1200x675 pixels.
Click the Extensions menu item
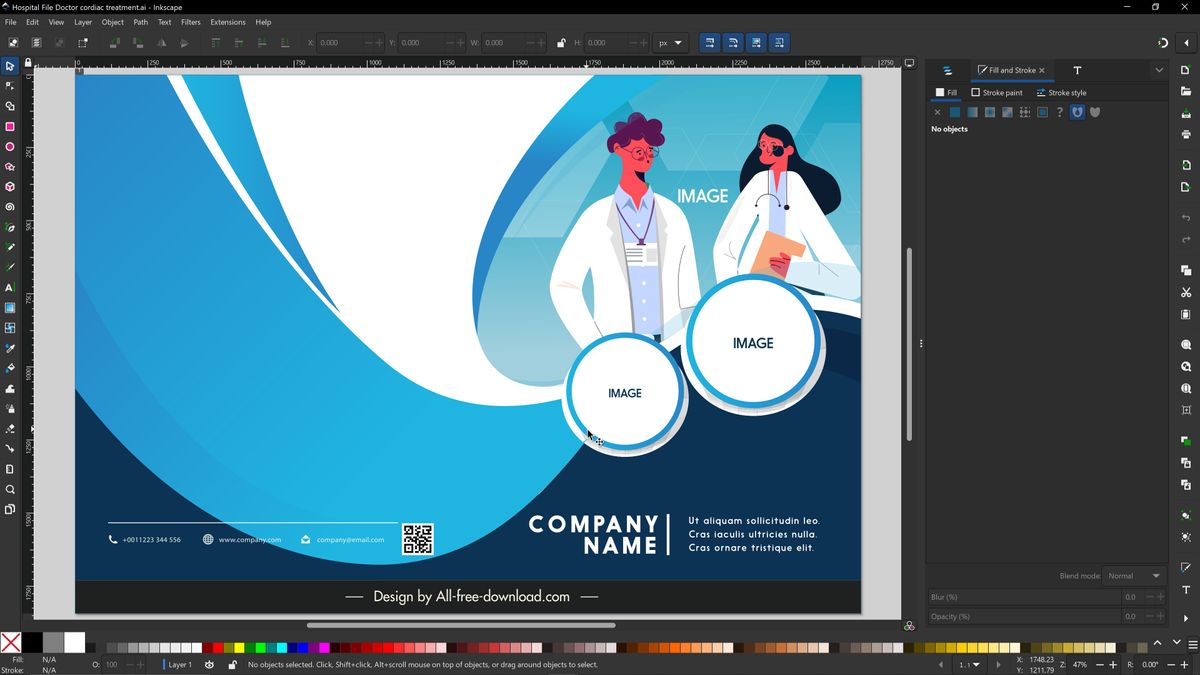pos(227,21)
